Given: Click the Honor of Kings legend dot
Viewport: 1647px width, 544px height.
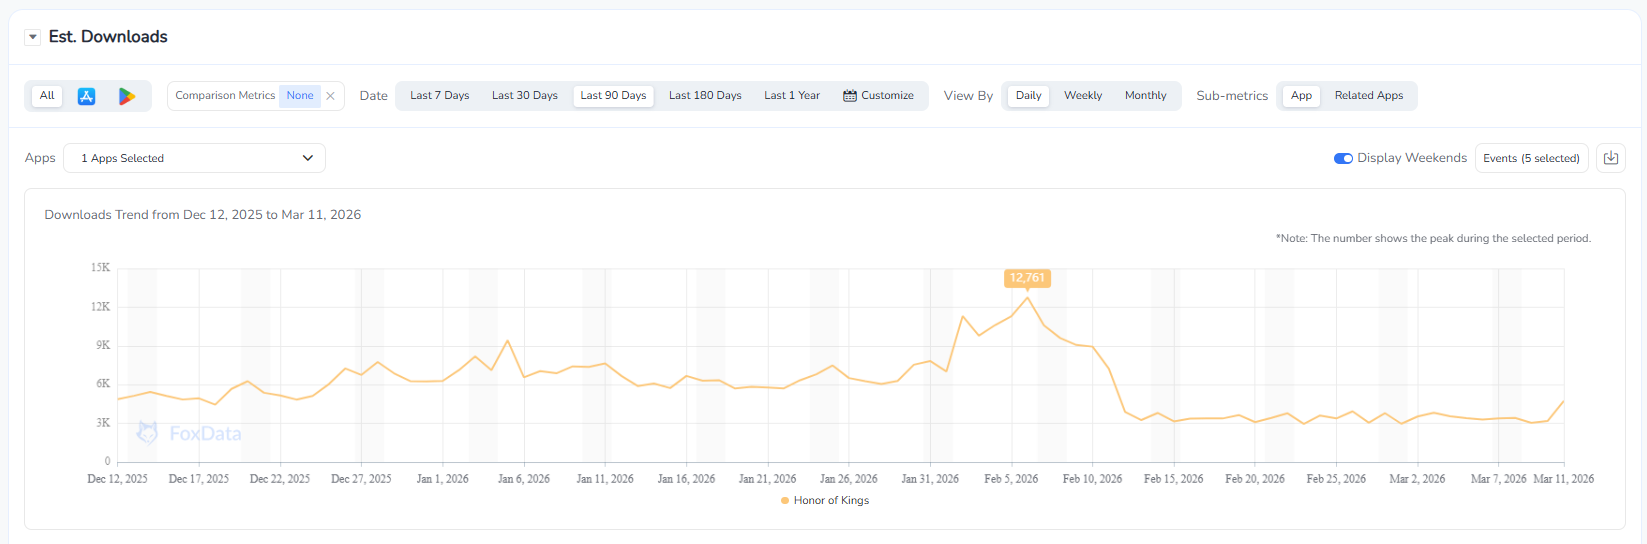Looking at the screenshot, I should 785,501.
